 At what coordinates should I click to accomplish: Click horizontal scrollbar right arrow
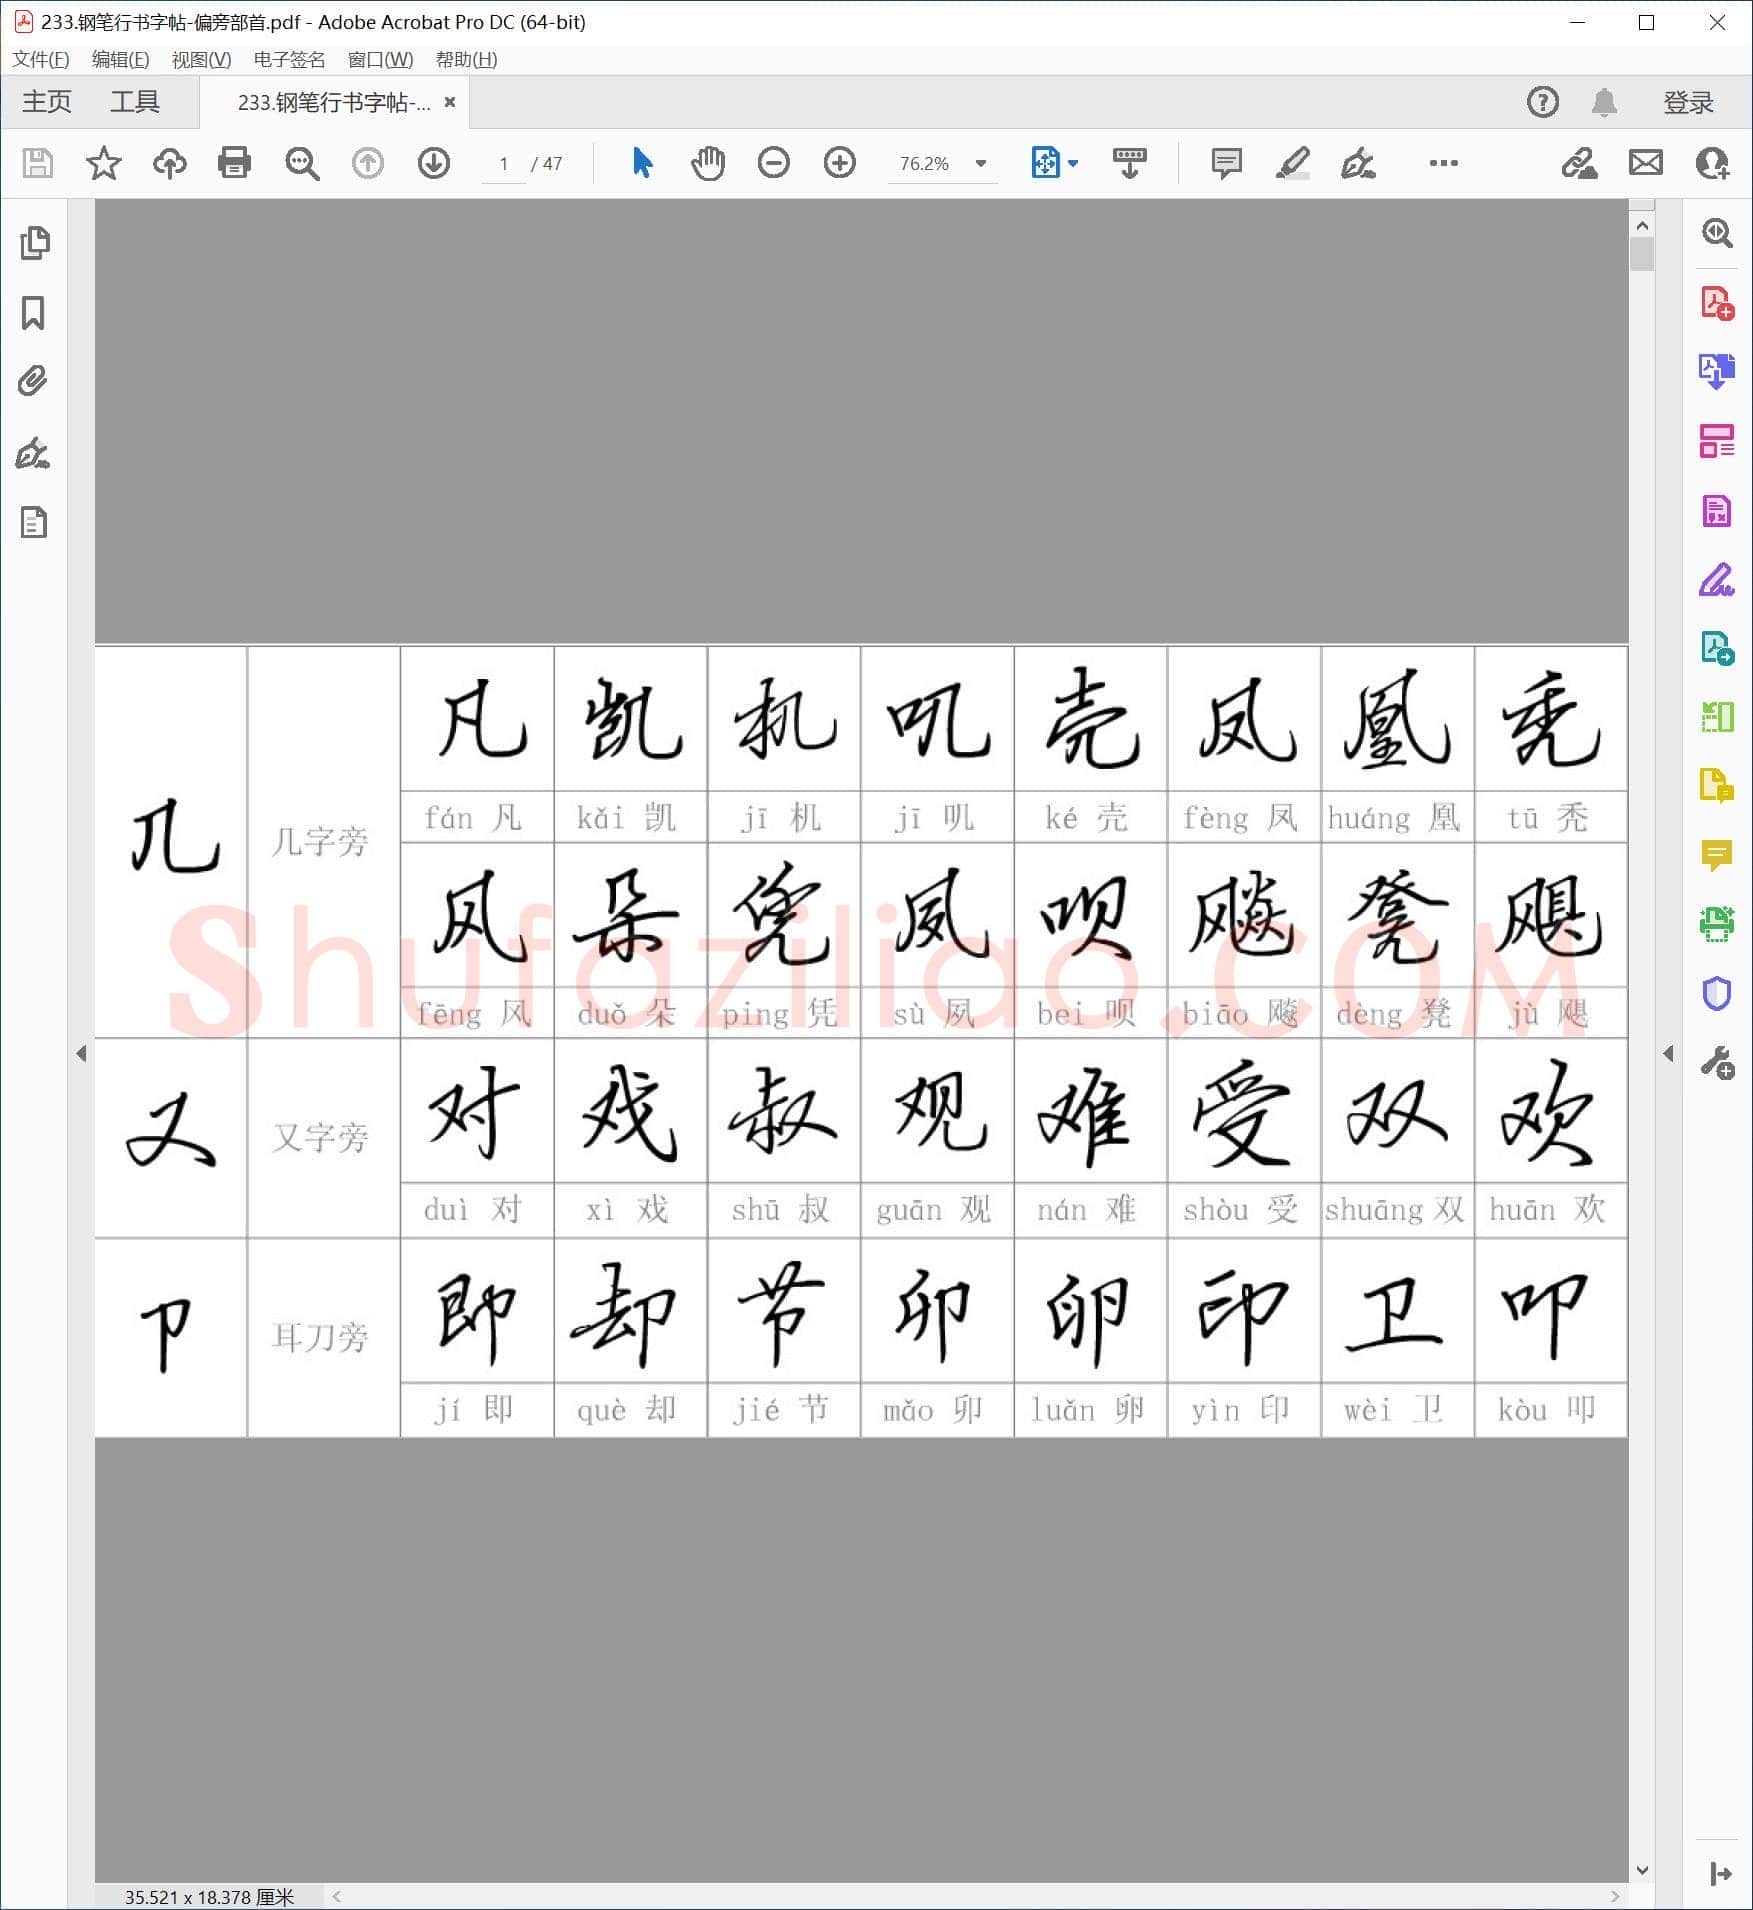point(1615,1896)
